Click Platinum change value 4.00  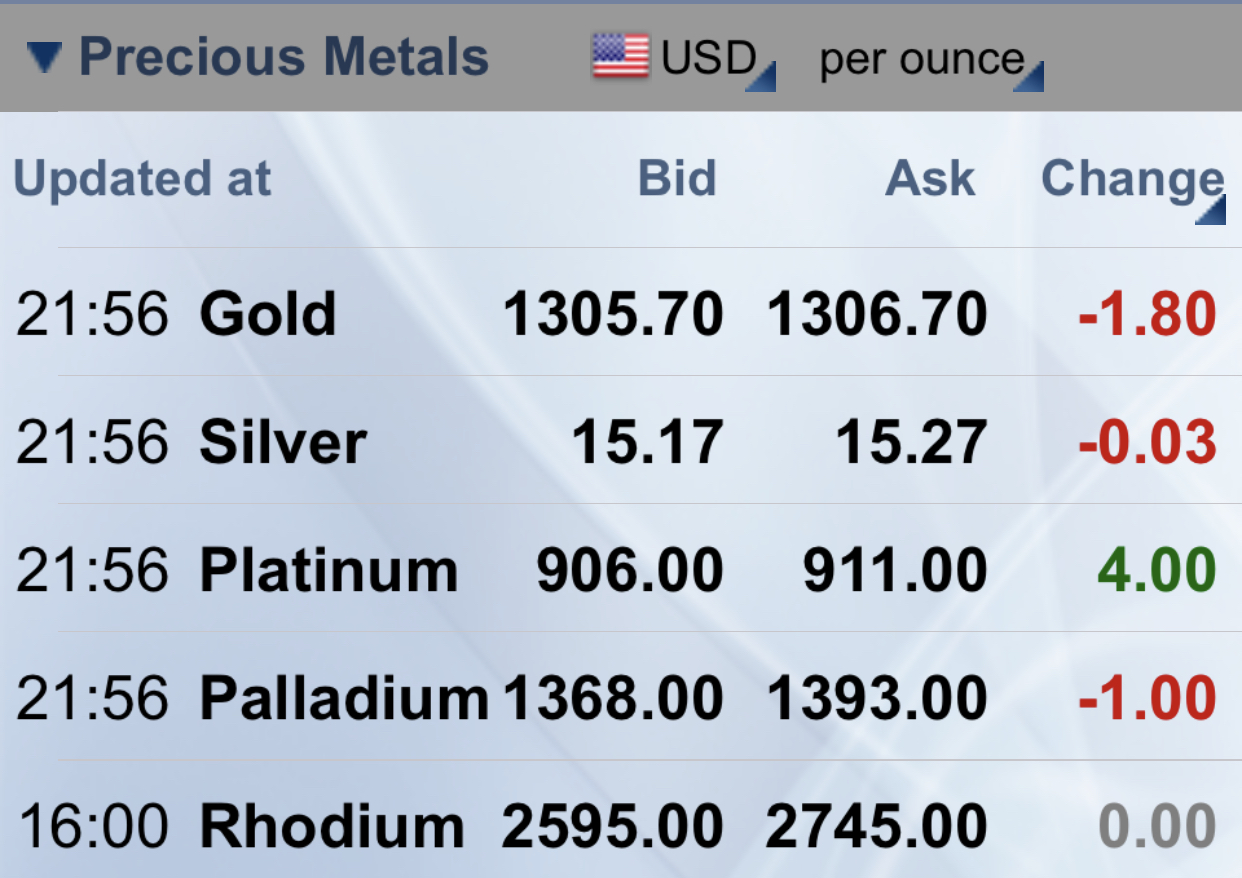pyautogui.click(x=1157, y=570)
